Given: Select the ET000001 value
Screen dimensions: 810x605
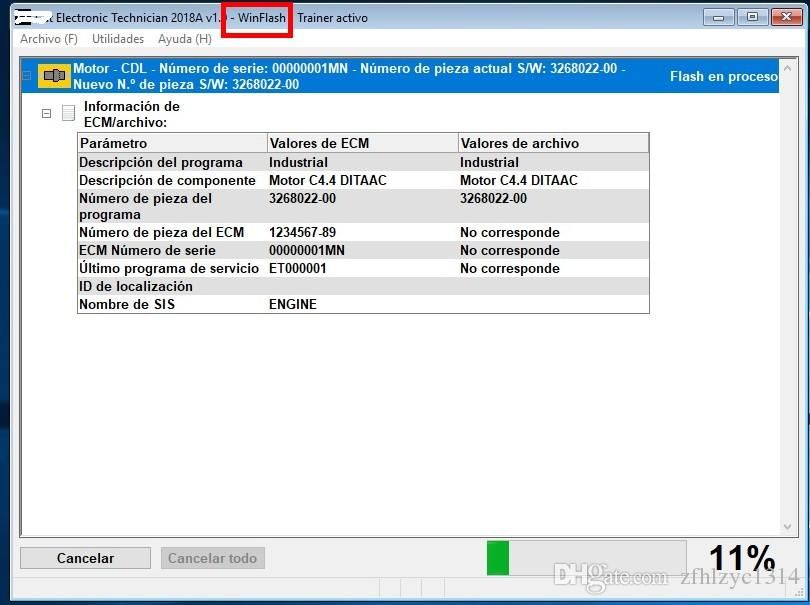Looking at the screenshot, I should tap(298, 269).
